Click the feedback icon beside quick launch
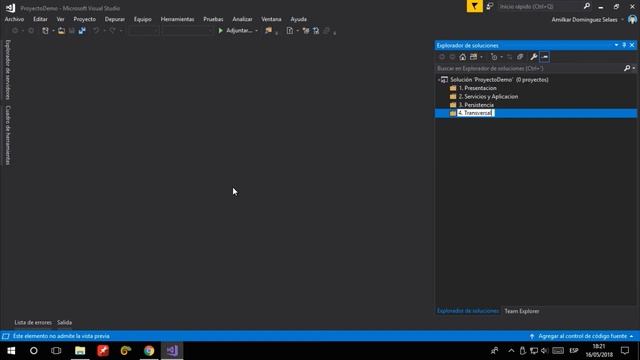 (x=489, y=6)
